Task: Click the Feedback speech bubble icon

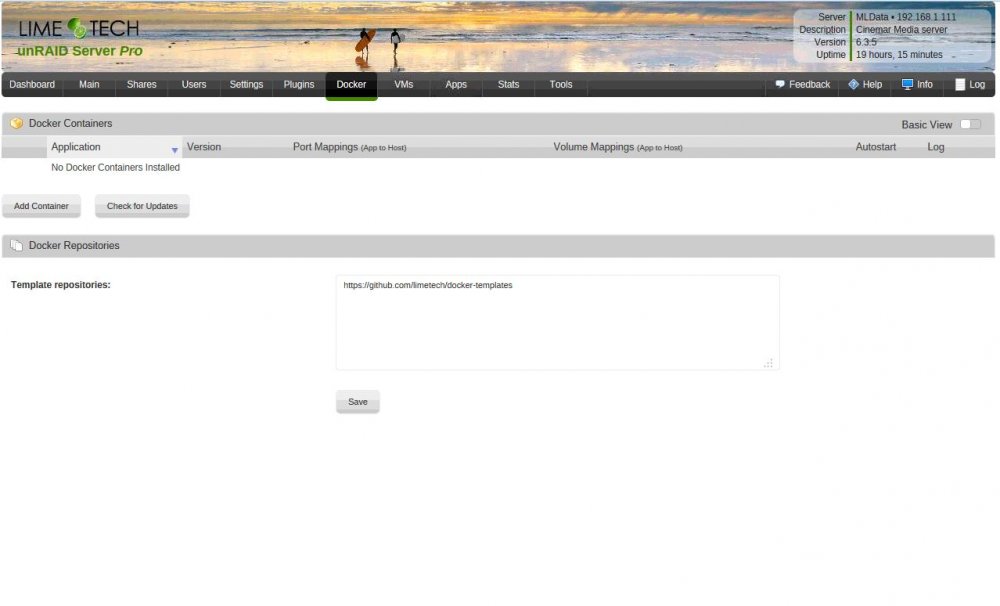Action: pyautogui.click(x=780, y=84)
